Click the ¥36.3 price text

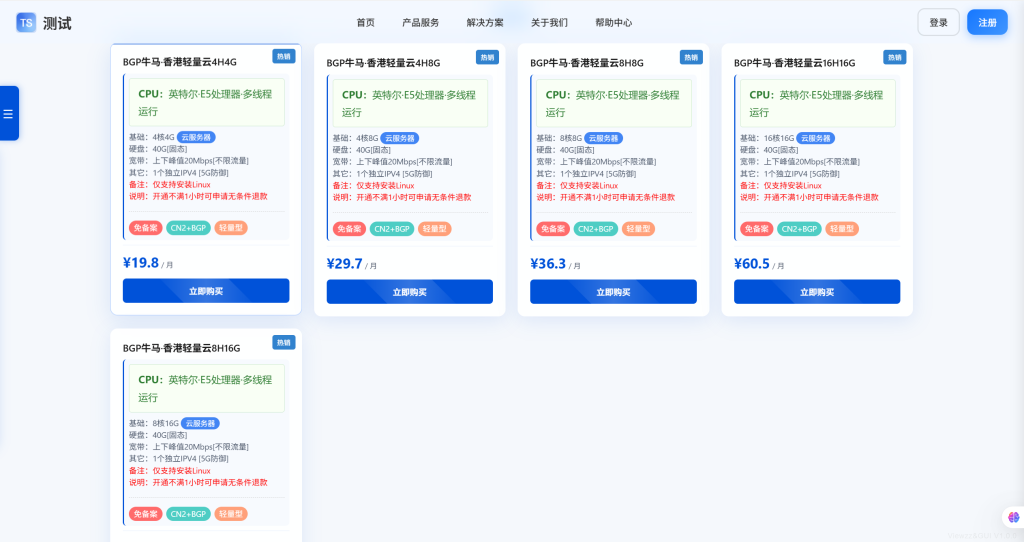[549, 264]
